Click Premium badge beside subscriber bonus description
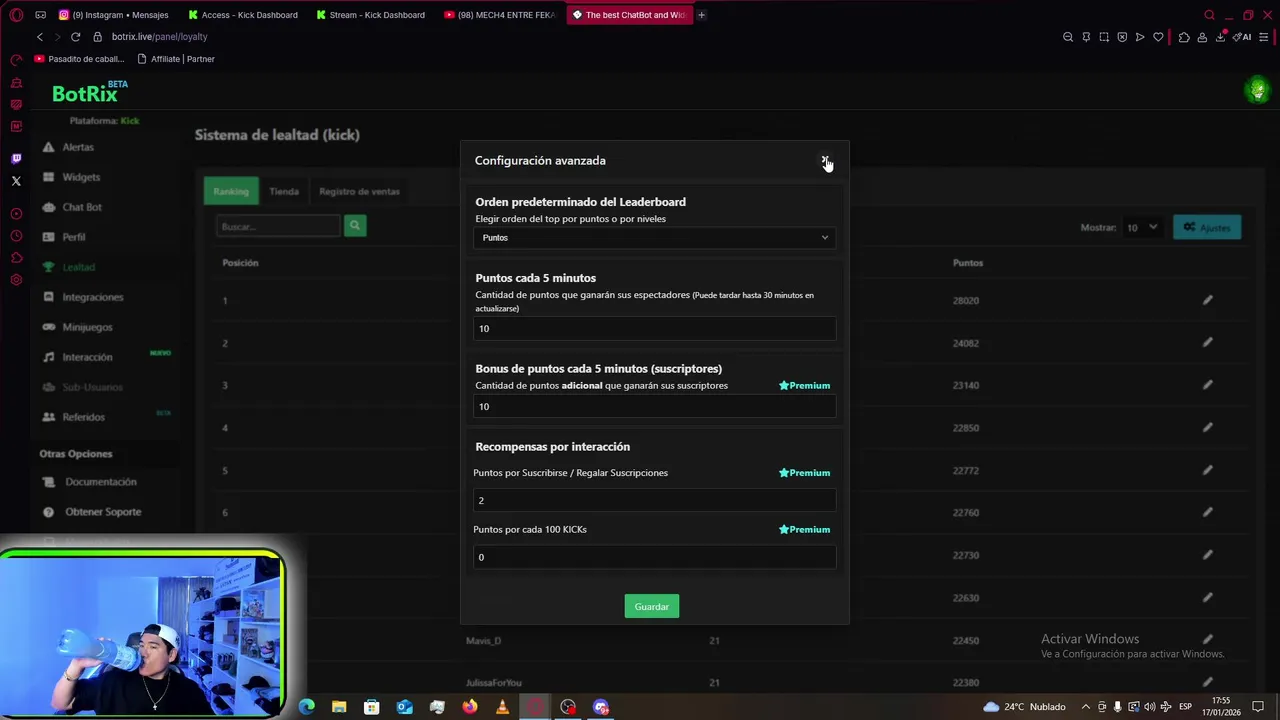 pos(805,386)
